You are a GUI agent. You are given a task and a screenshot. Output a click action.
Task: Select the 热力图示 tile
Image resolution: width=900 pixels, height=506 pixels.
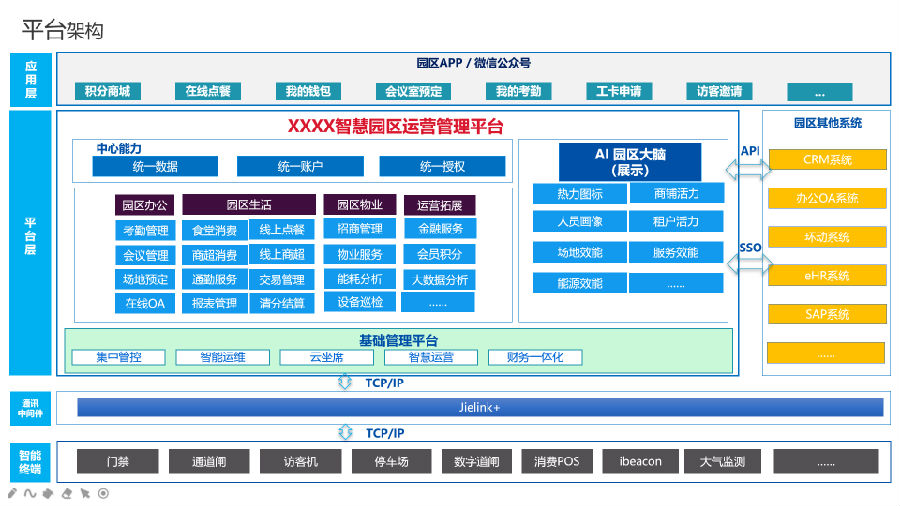[579, 194]
